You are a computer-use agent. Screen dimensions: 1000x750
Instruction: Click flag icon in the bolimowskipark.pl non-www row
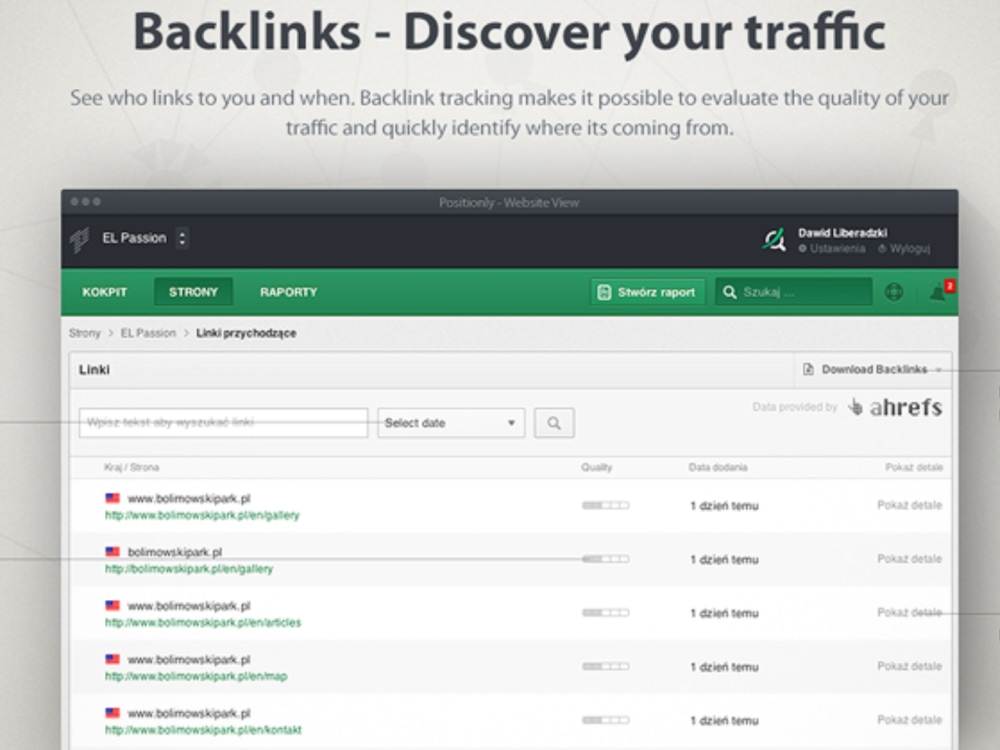tap(112, 552)
